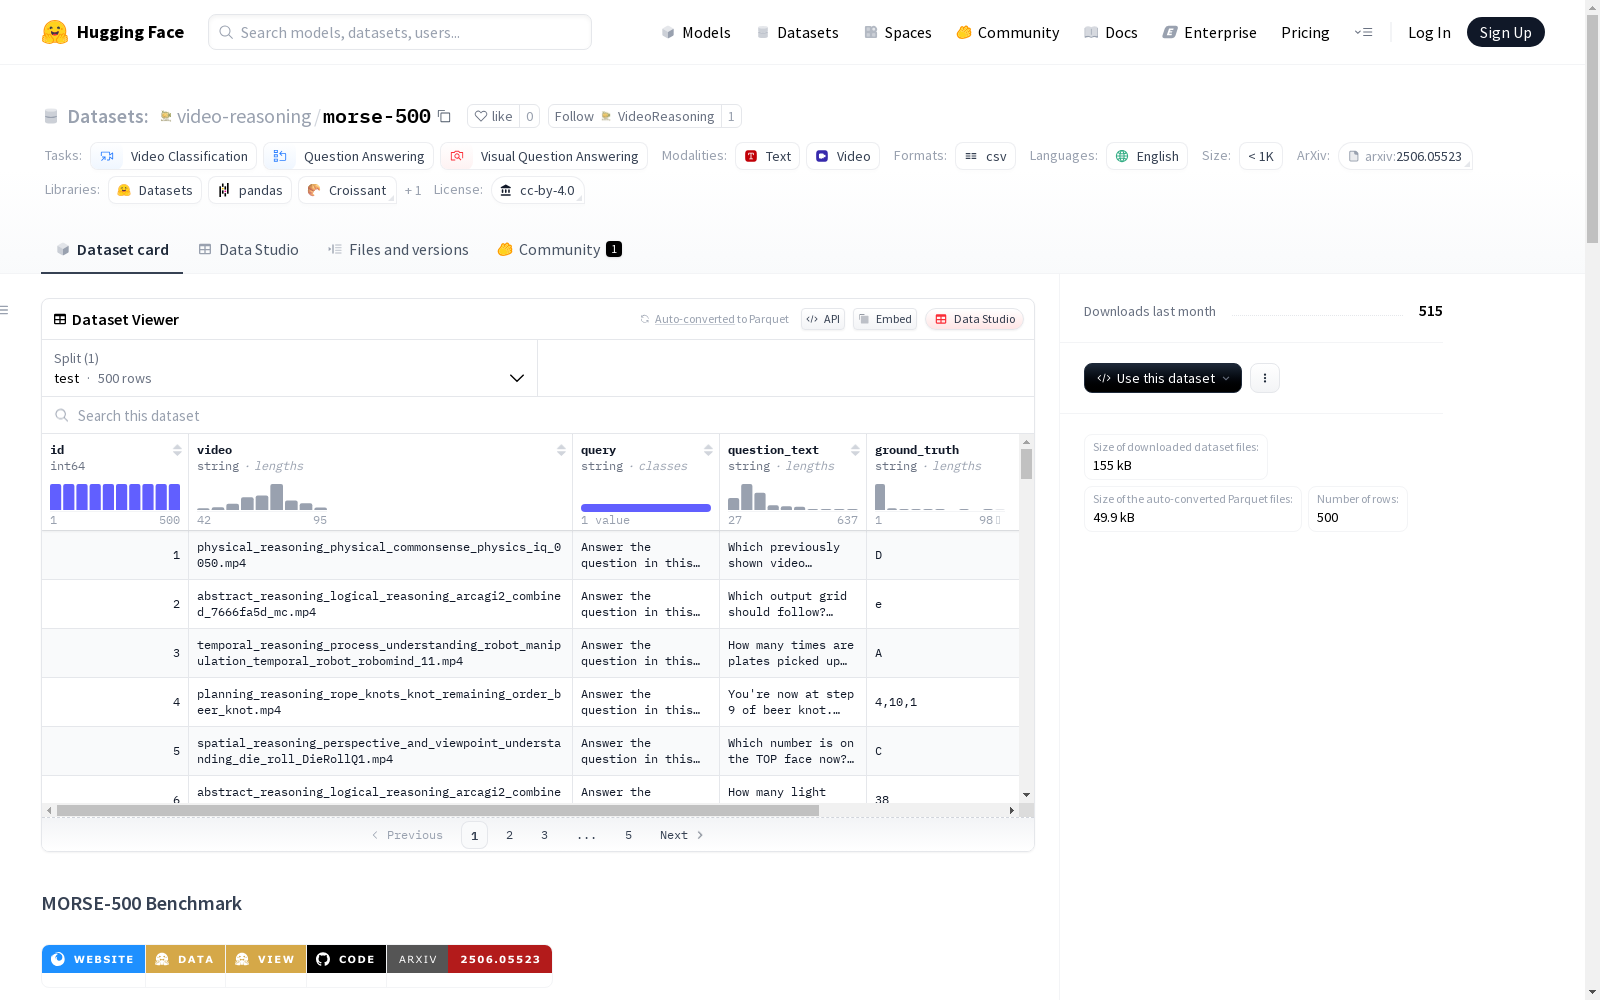Image resolution: width=1600 pixels, height=1000 pixels.
Task: Open the Question Answering task tag
Action: pos(348,156)
